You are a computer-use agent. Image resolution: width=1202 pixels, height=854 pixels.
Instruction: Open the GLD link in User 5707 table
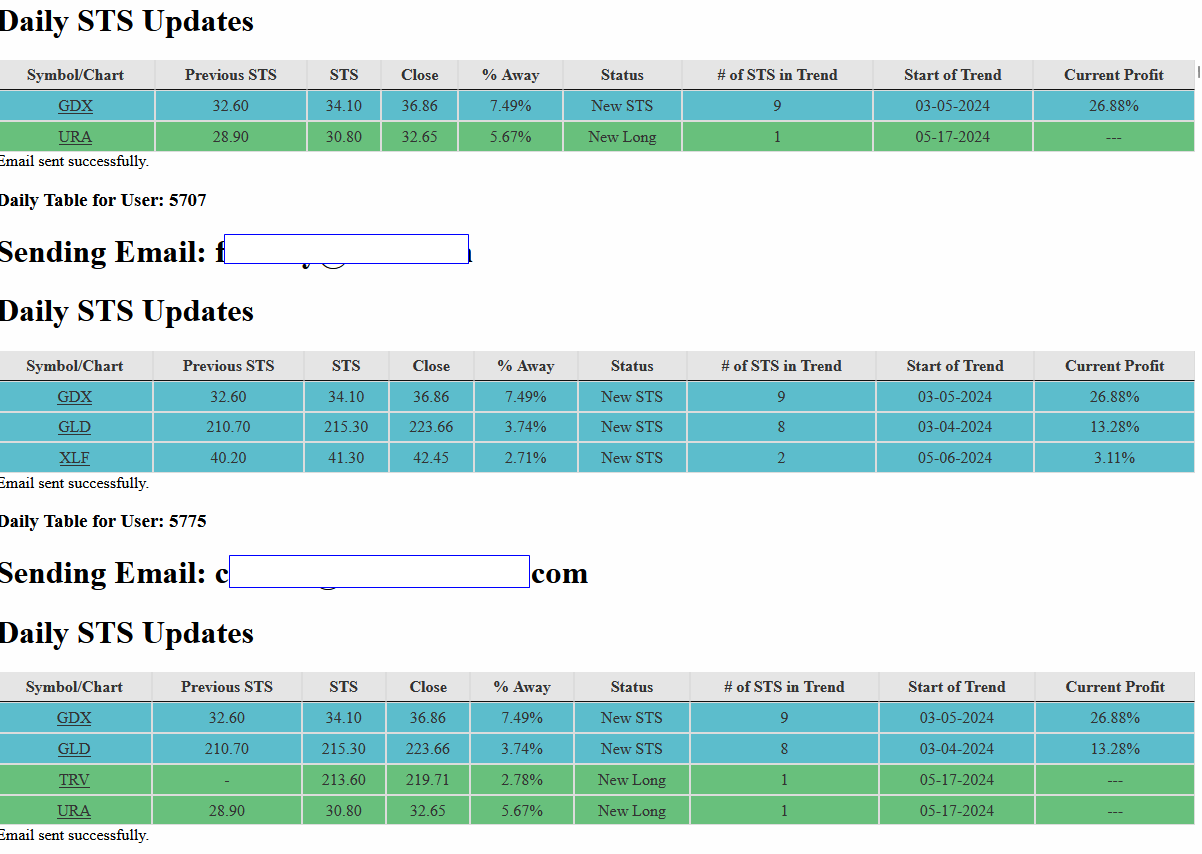point(75,427)
